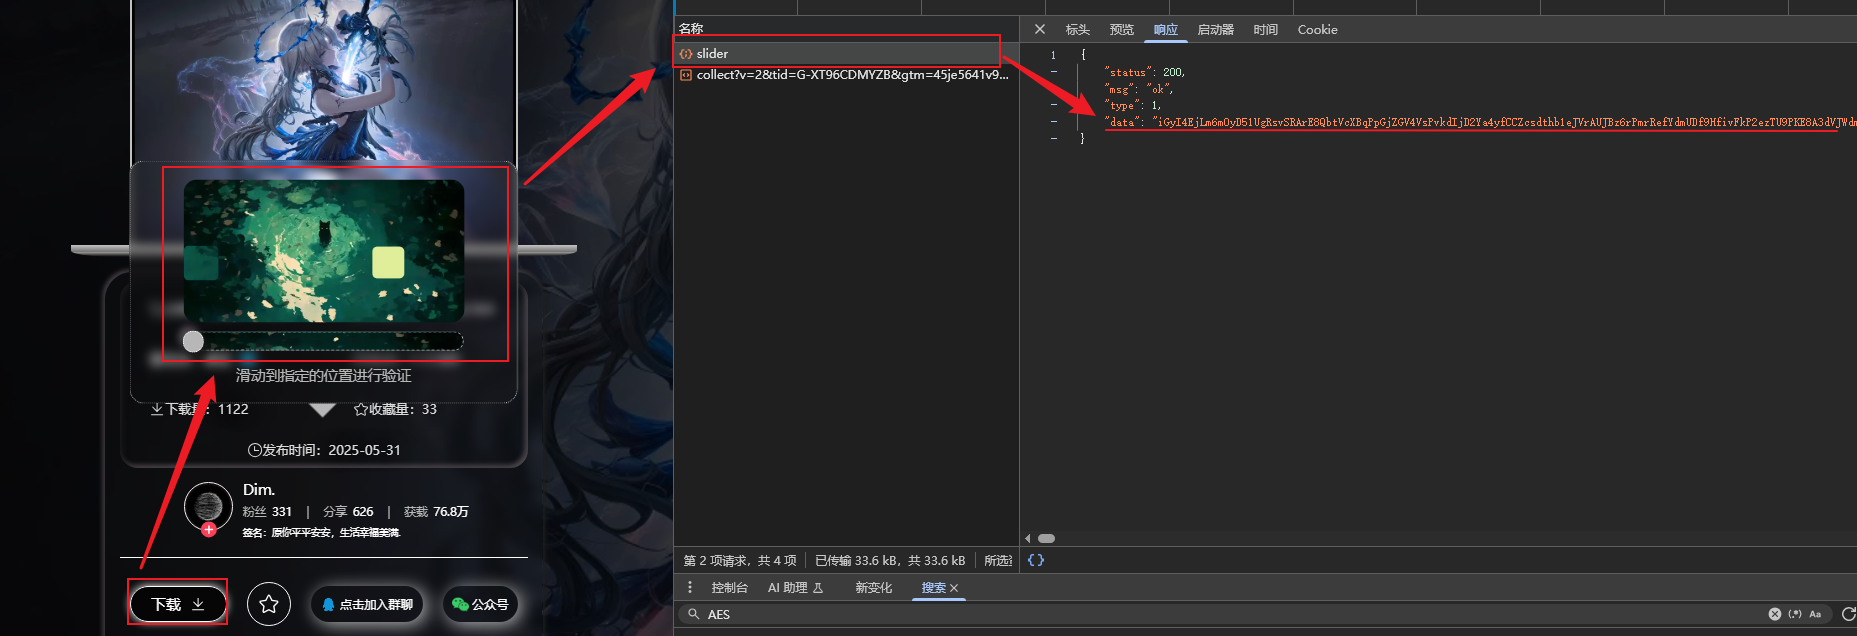Viewport: 1857px width, 636px height.
Task: Click the slider request's JSON type icon
Action: (x=686, y=54)
